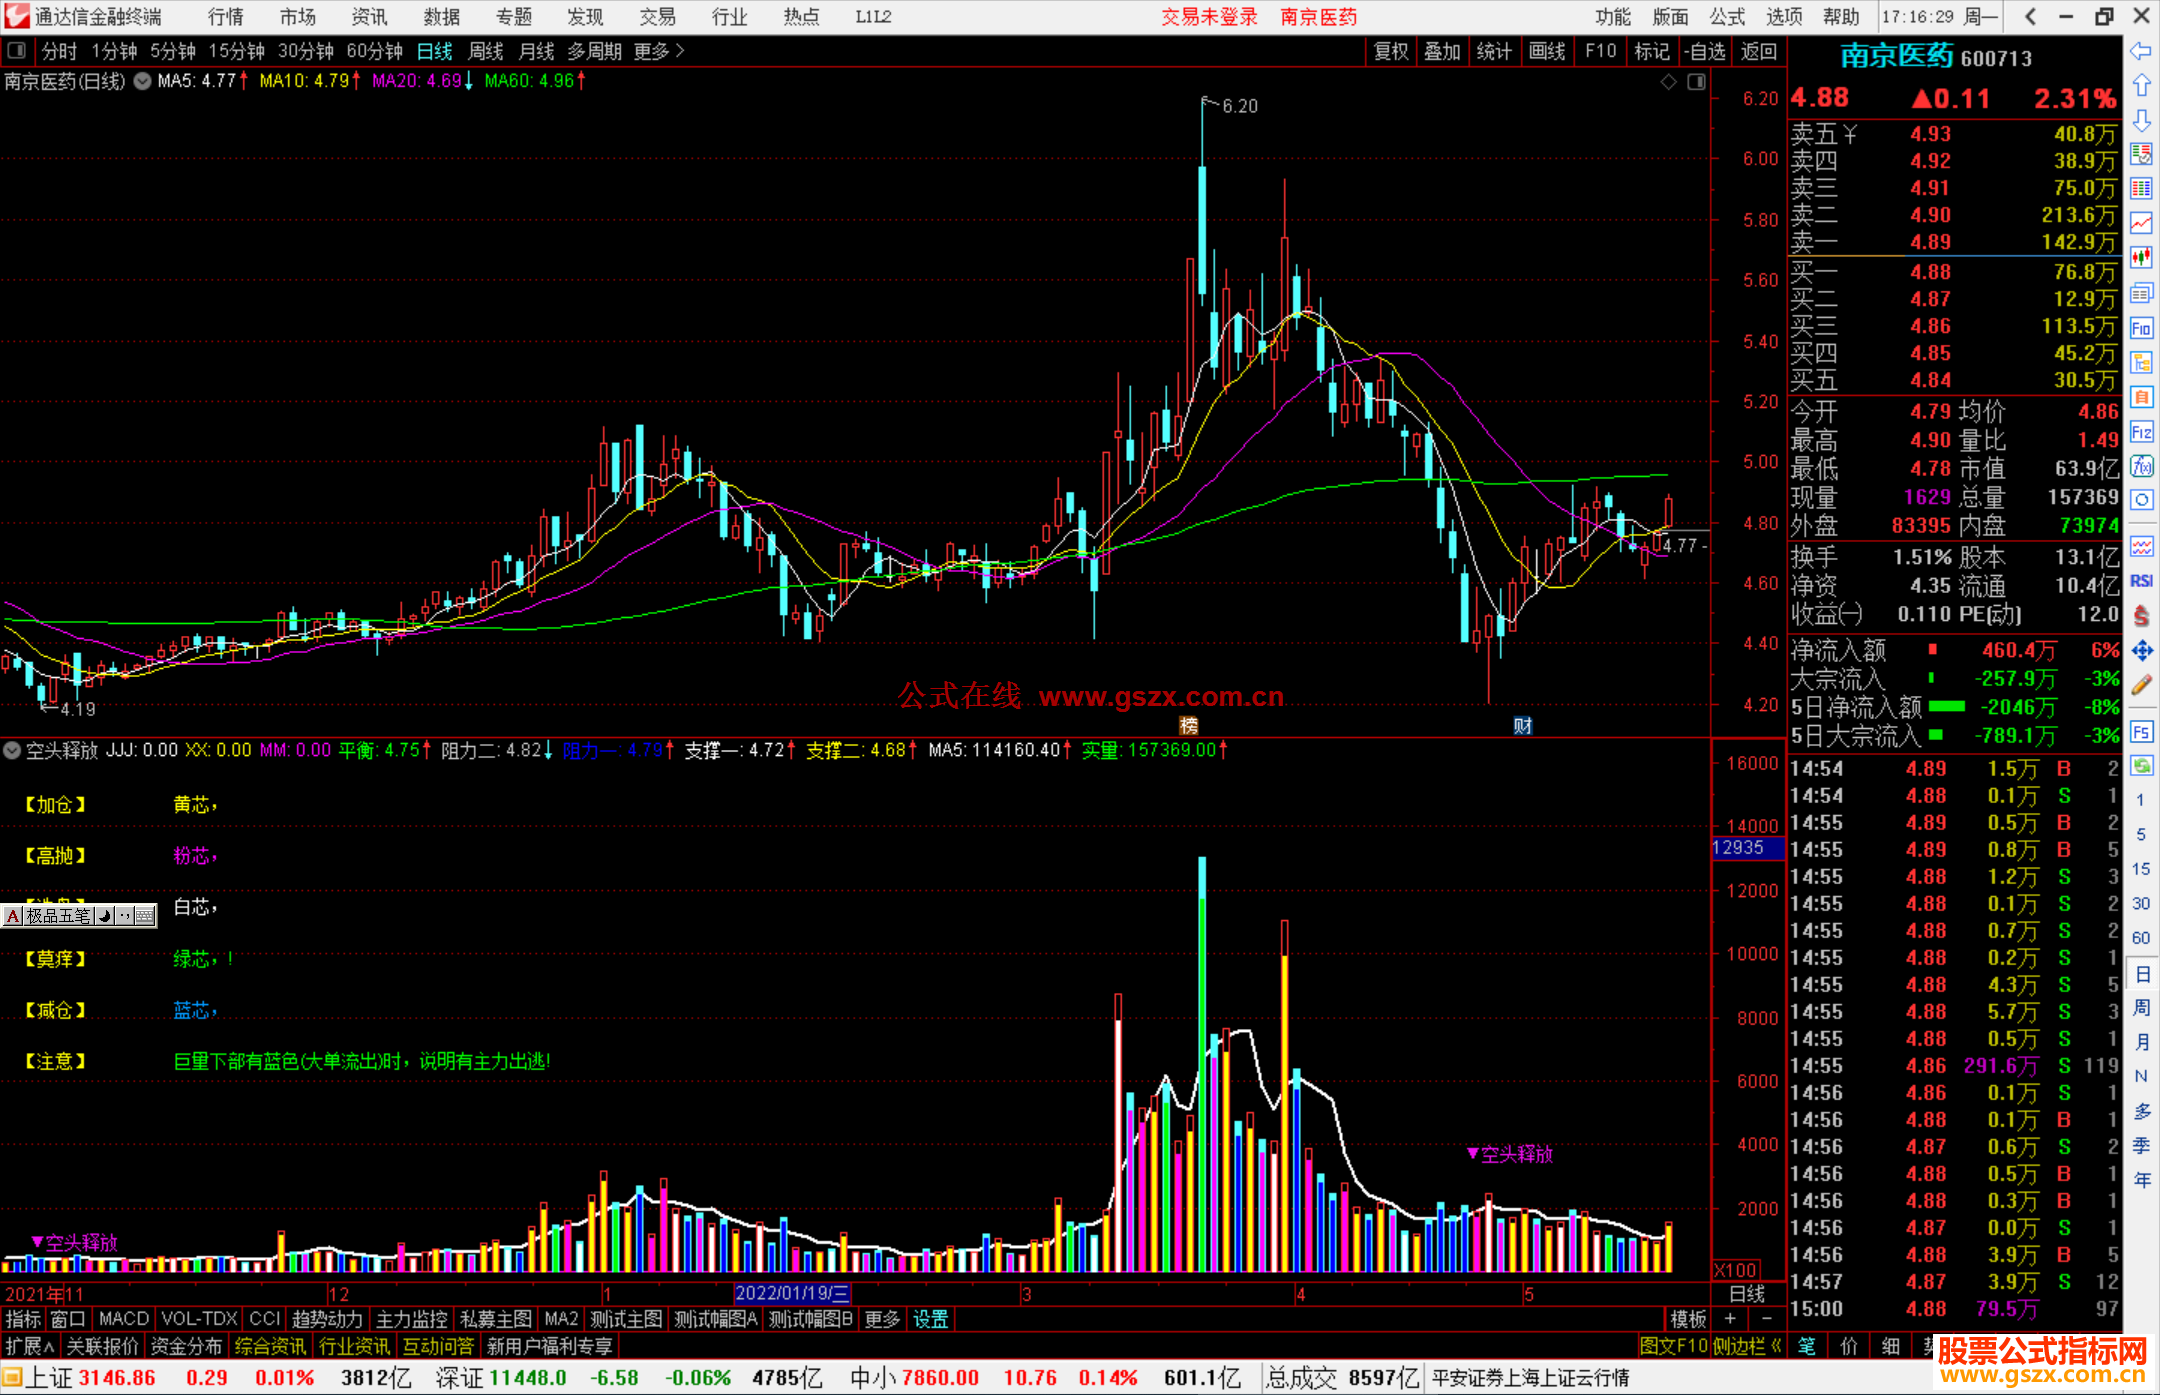Switch chart to 30分钟 period
Image resolution: width=2160 pixels, height=1395 pixels.
click(305, 51)
